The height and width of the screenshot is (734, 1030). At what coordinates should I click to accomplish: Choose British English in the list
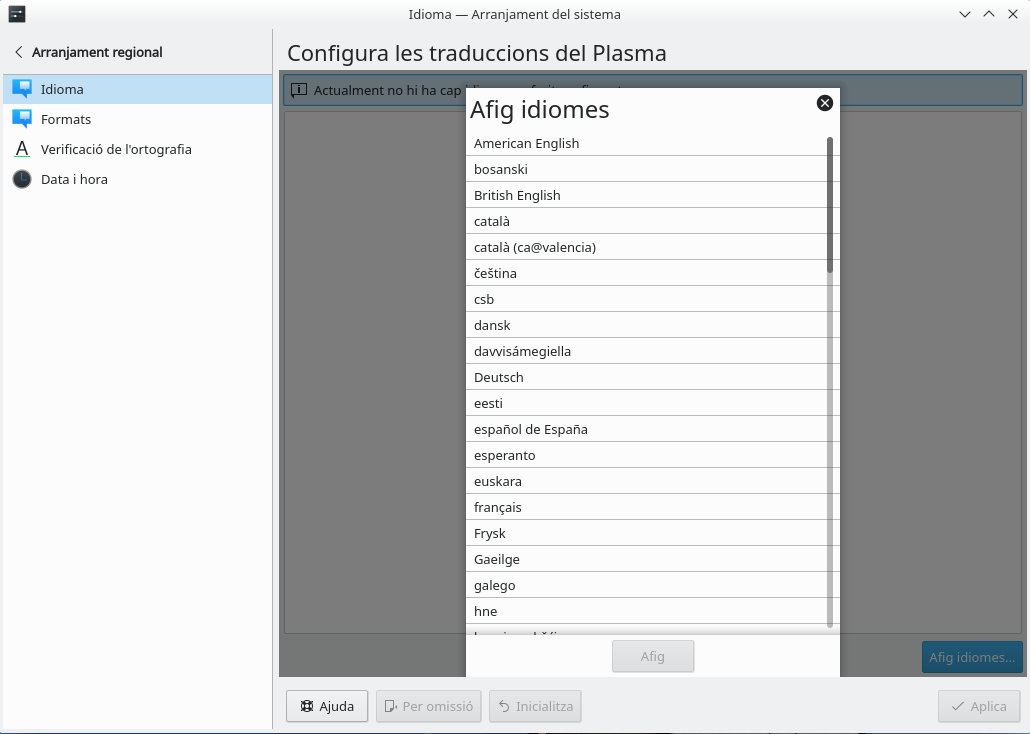[517, 195]
